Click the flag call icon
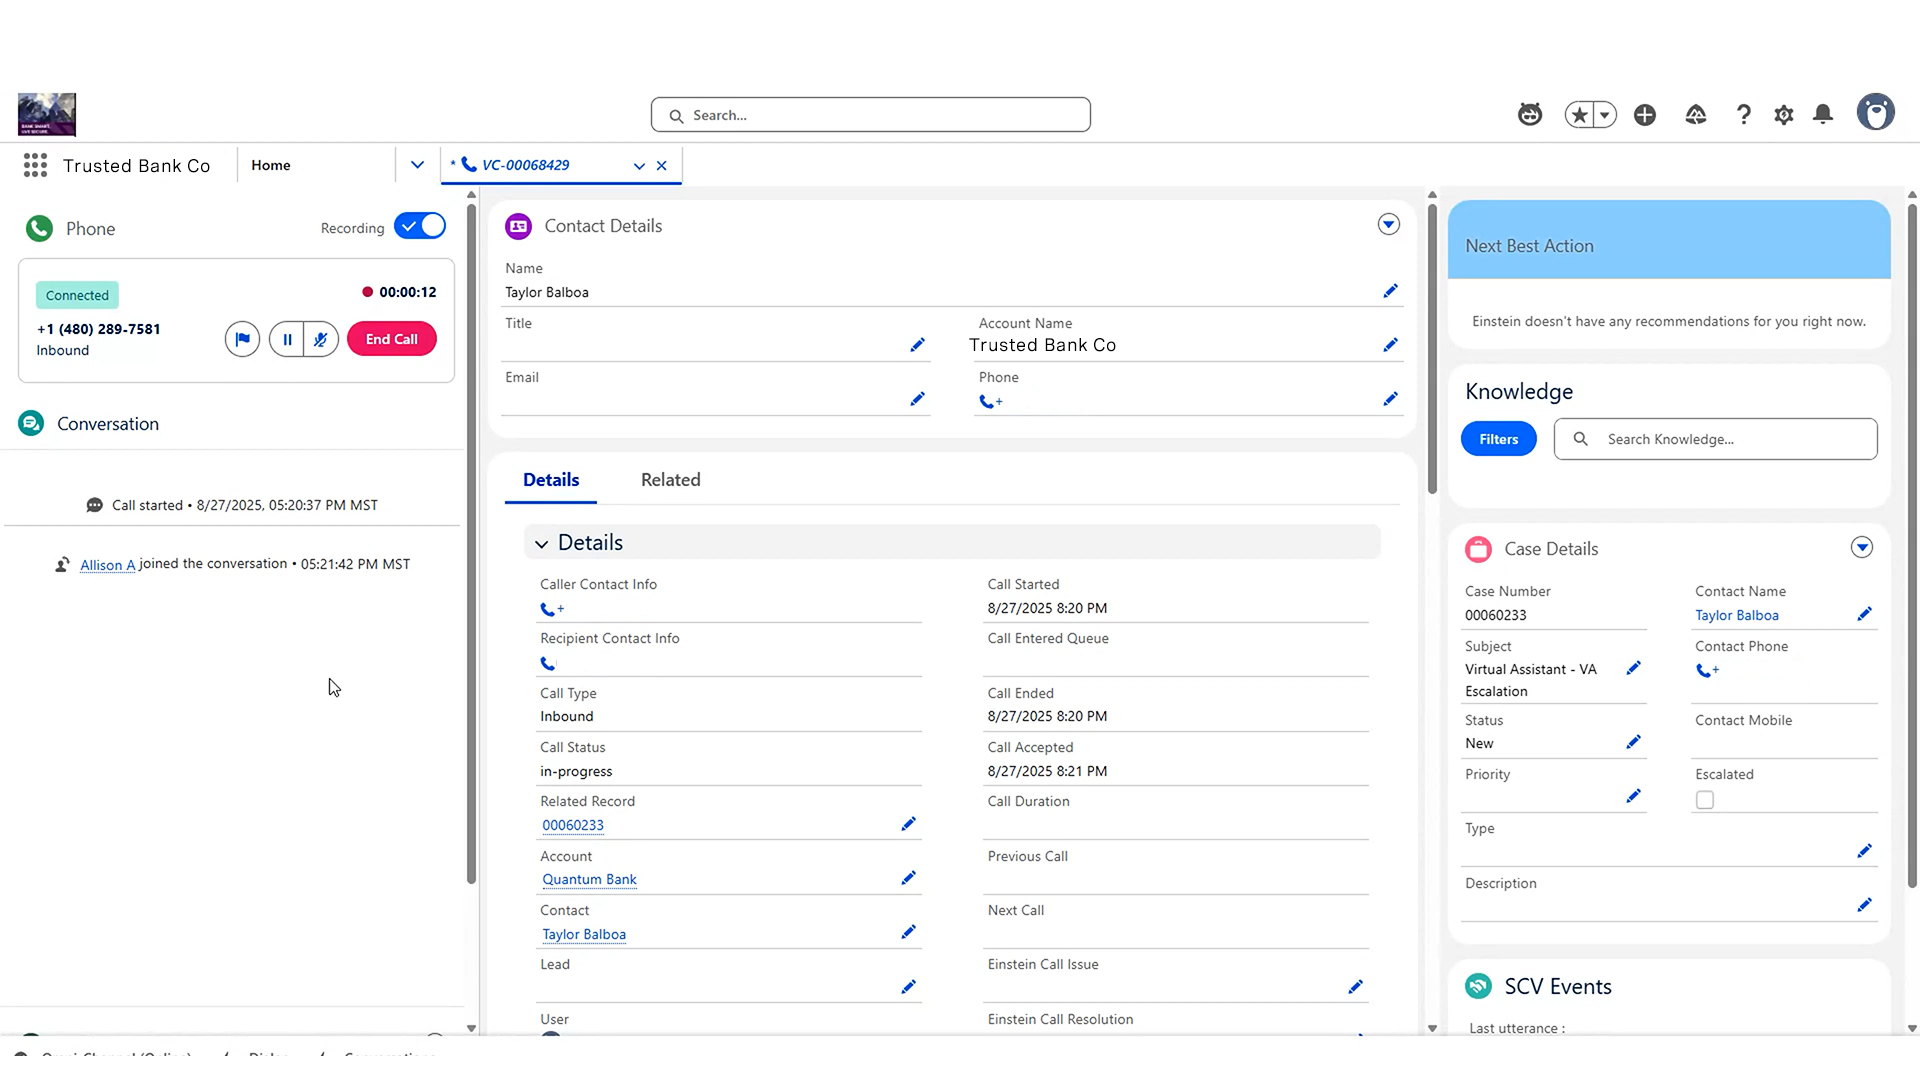 [242, 339]
